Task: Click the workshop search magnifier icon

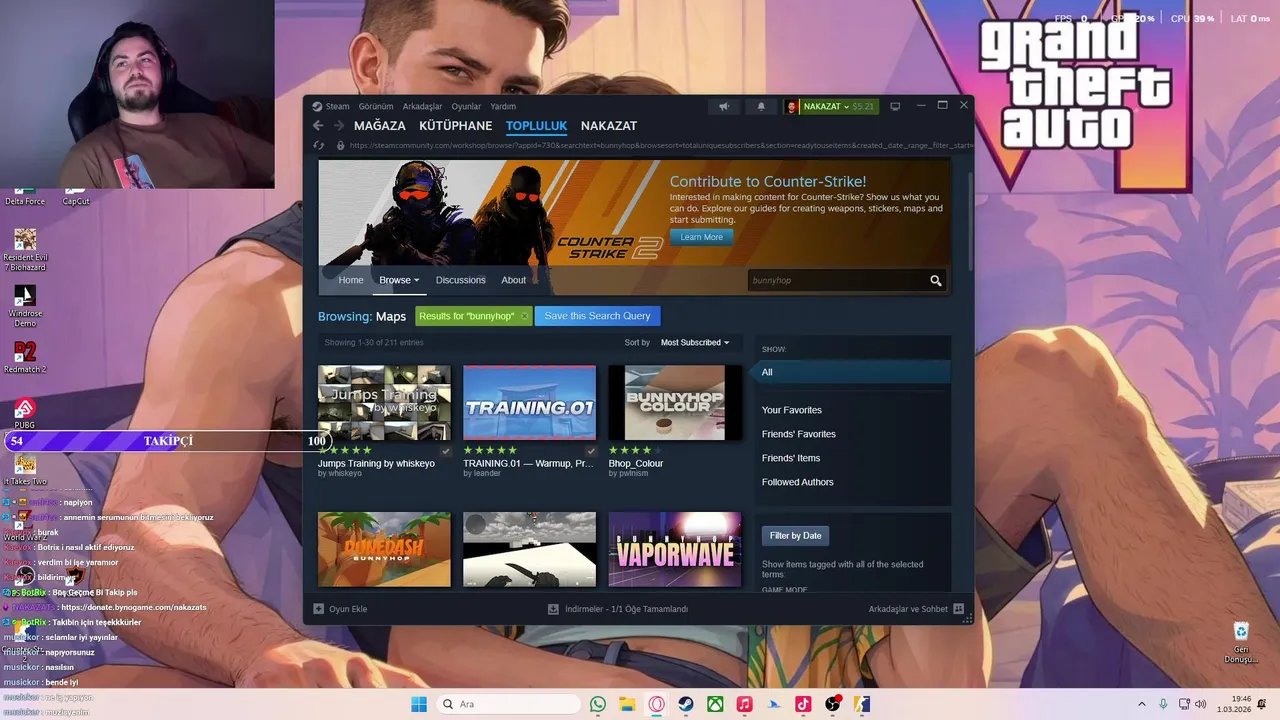Action: coord(936,280)
